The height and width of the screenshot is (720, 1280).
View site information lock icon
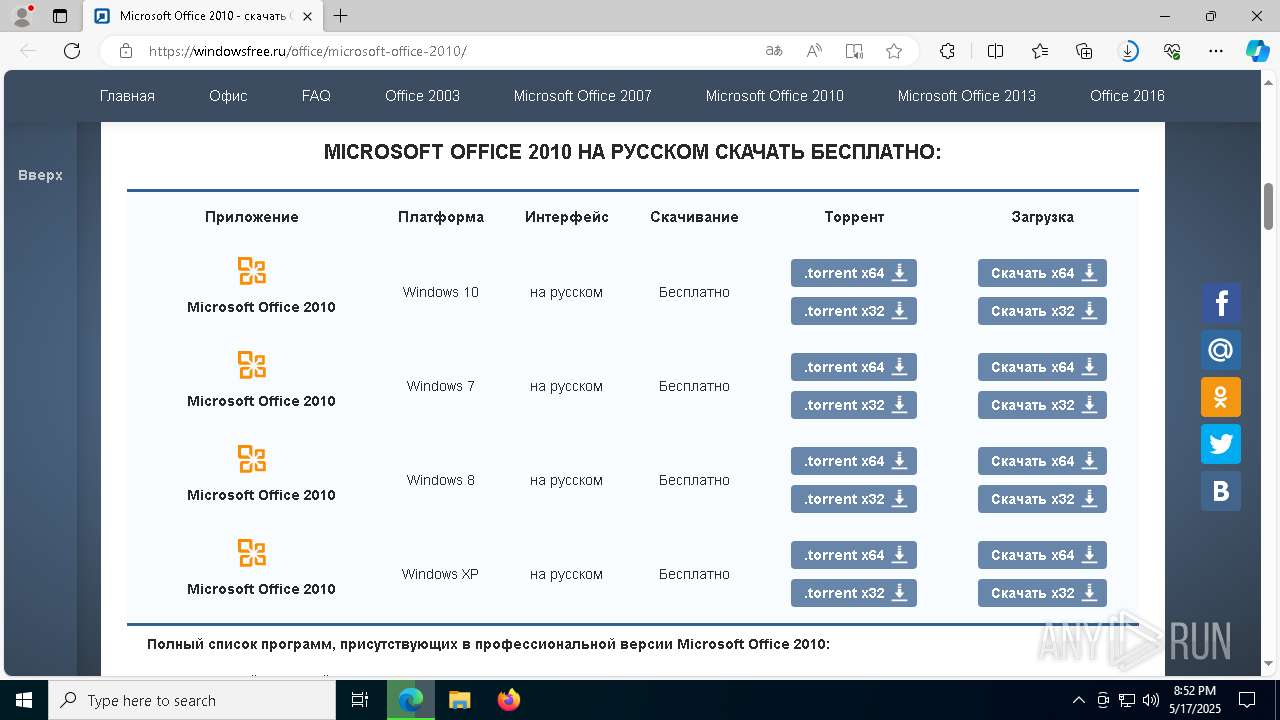point(125,51)
